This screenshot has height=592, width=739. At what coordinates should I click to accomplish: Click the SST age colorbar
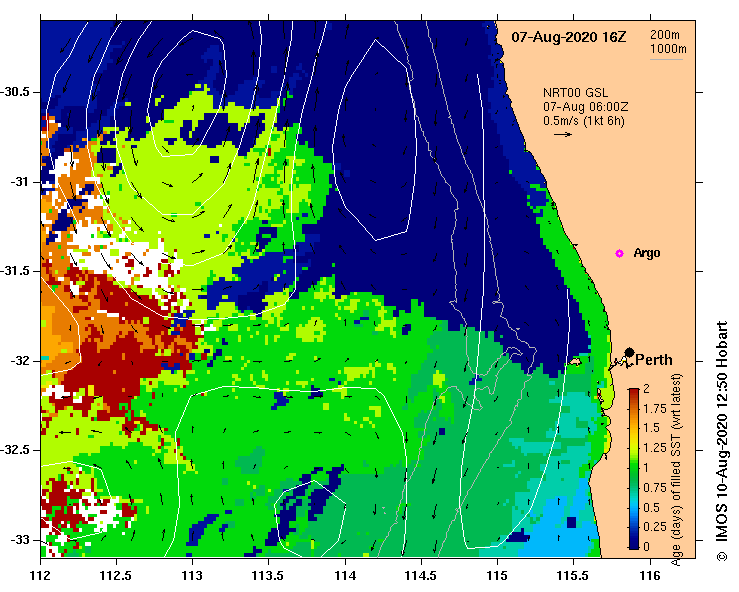coord(634,469)
